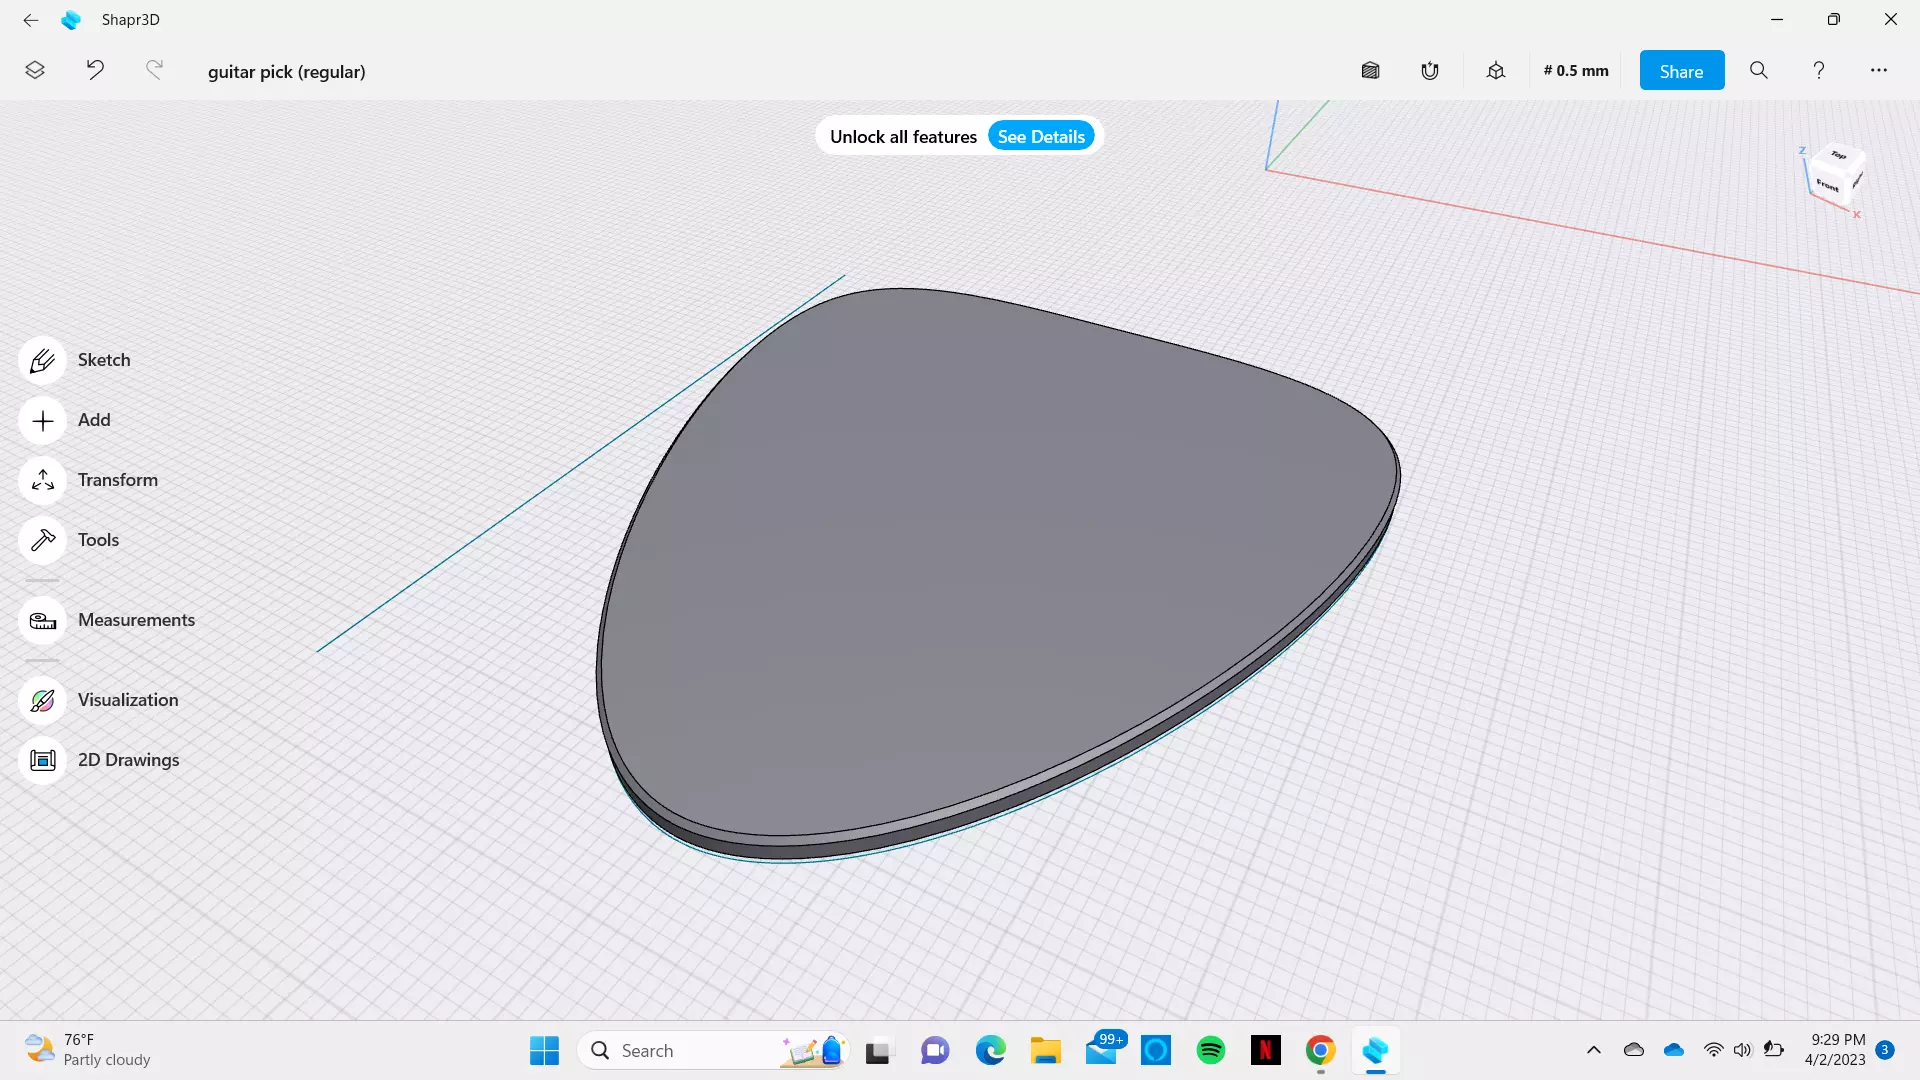Click the Shapr3D taskbar icon
This screenshot has height=1080, width=1920.
pos(1376,1050)
